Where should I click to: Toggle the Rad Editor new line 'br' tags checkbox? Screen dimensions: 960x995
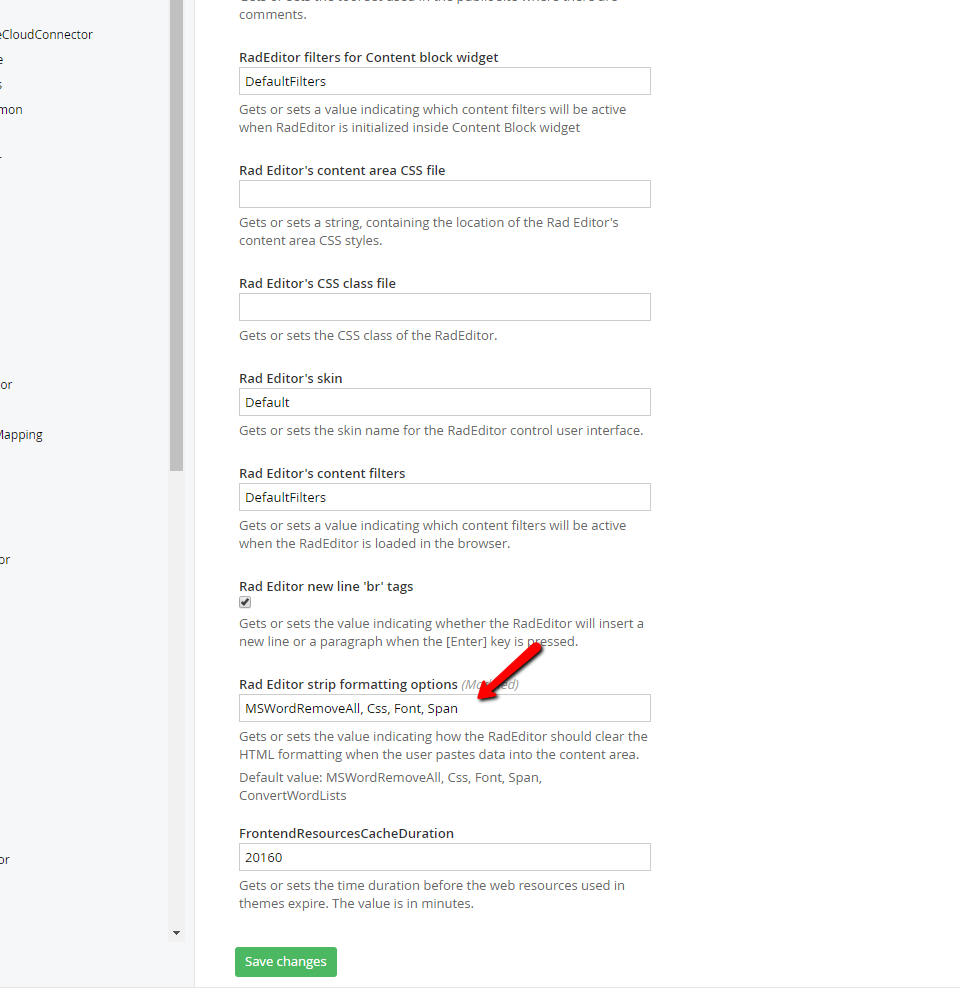[245, 602]
